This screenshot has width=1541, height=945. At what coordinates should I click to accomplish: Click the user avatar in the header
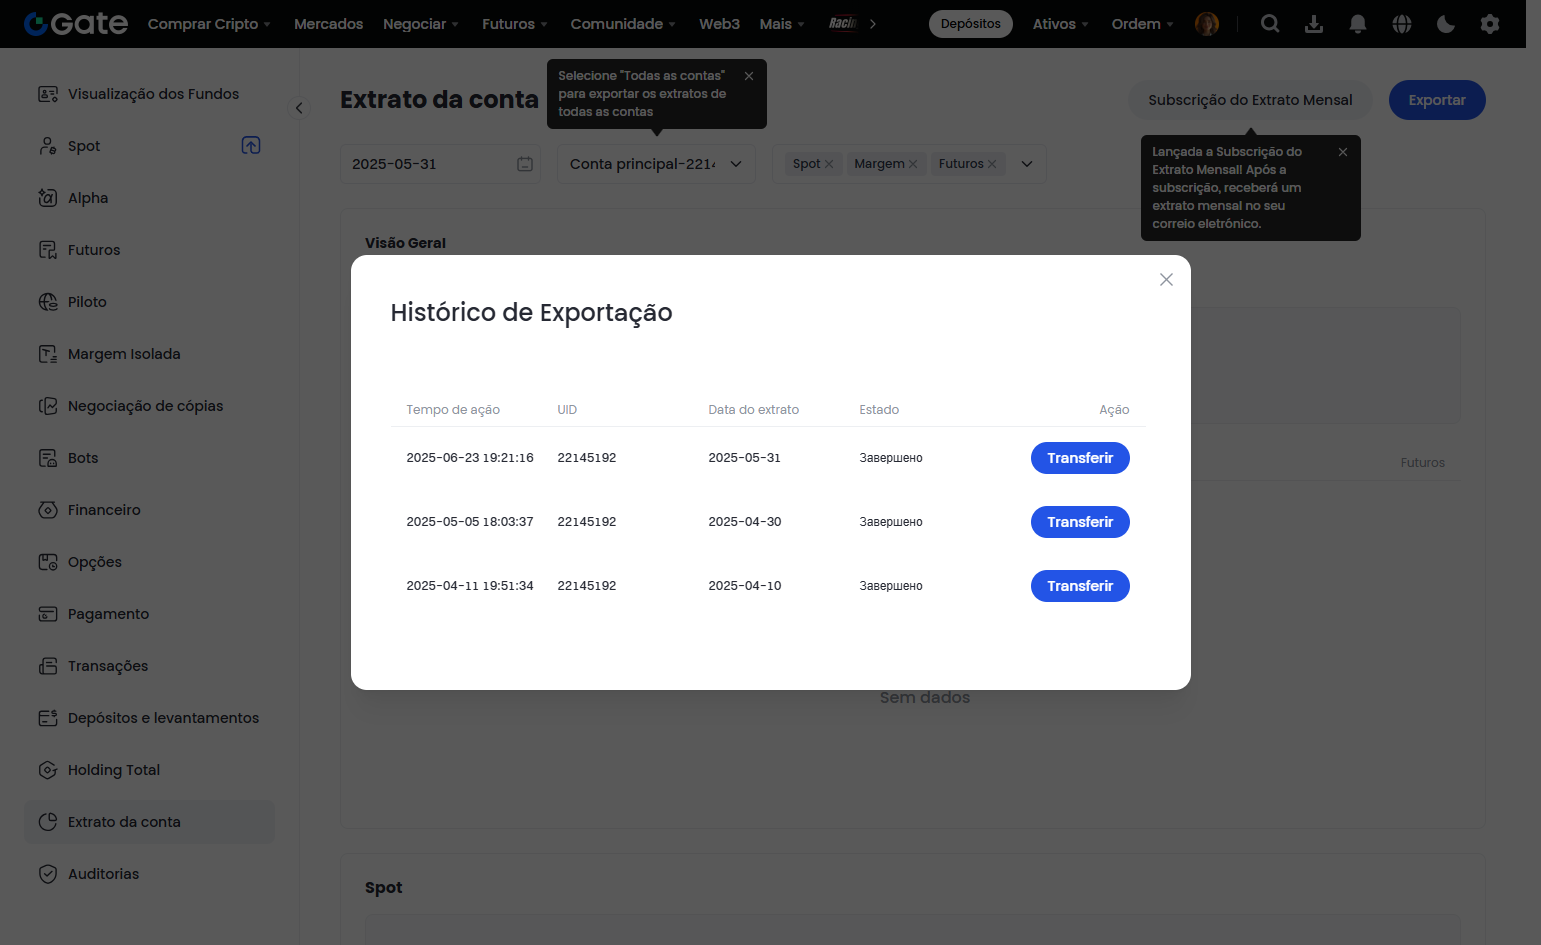tap(1207, 24)
